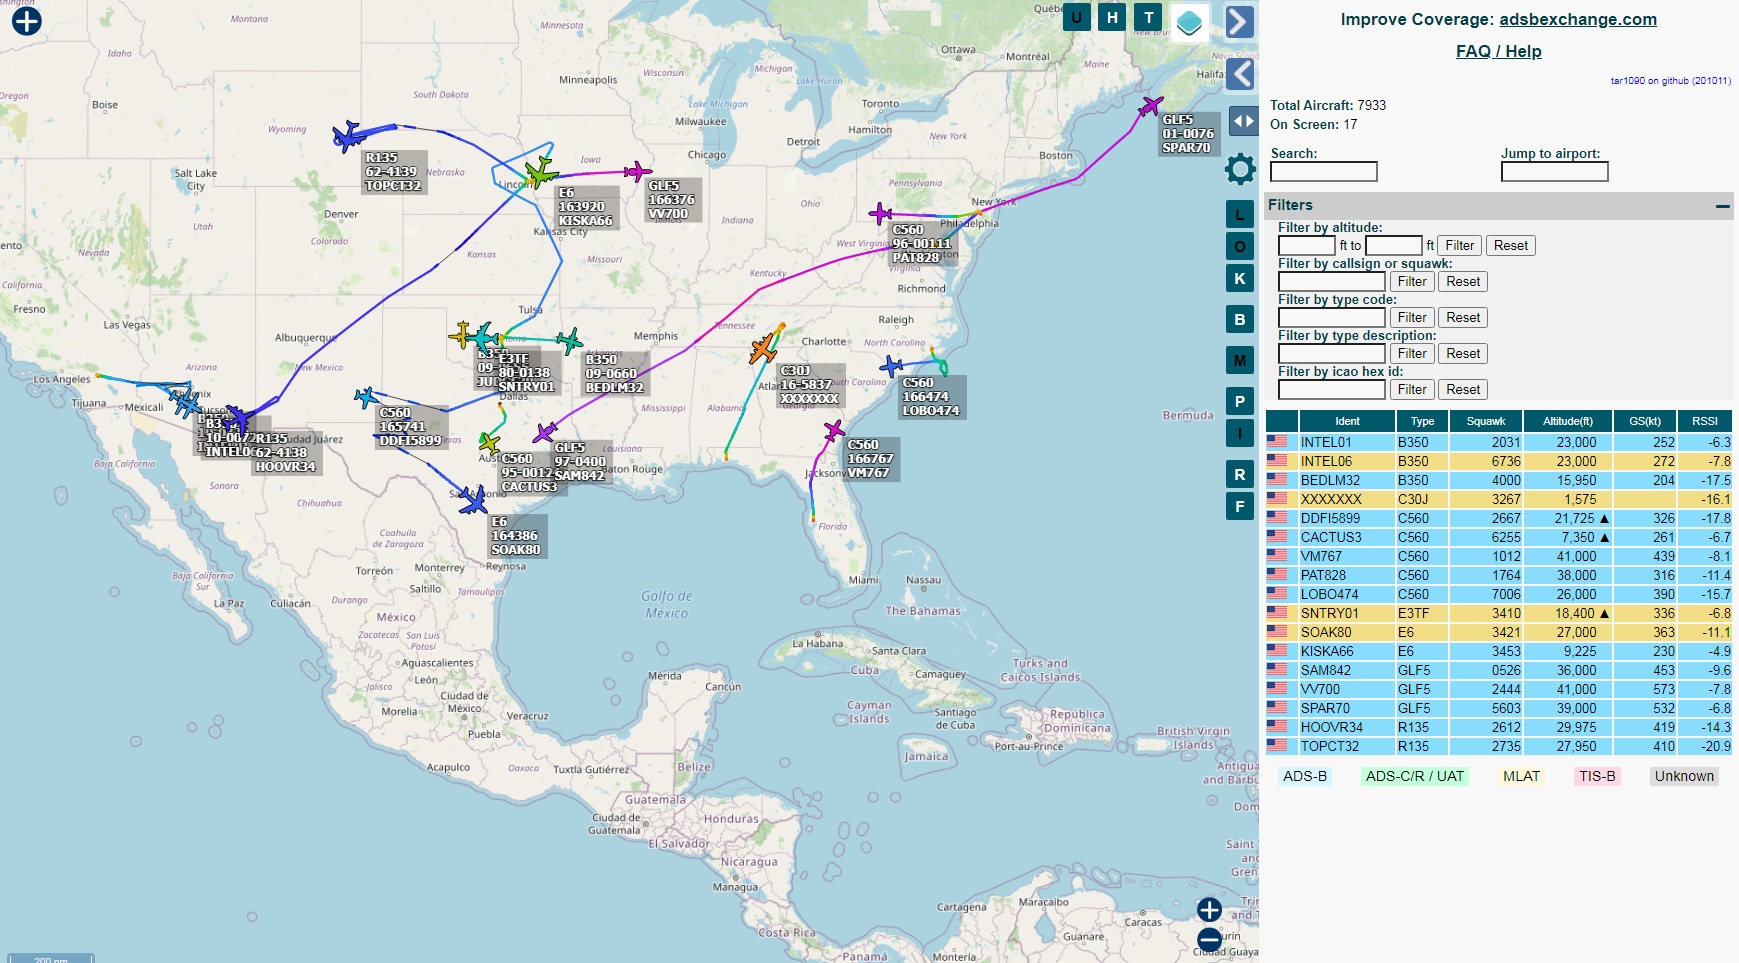Image resolution: width=1739 pixels, height=963 pixels.
Task: Click the right arrow sidebar button
Action: [1239, 21]
